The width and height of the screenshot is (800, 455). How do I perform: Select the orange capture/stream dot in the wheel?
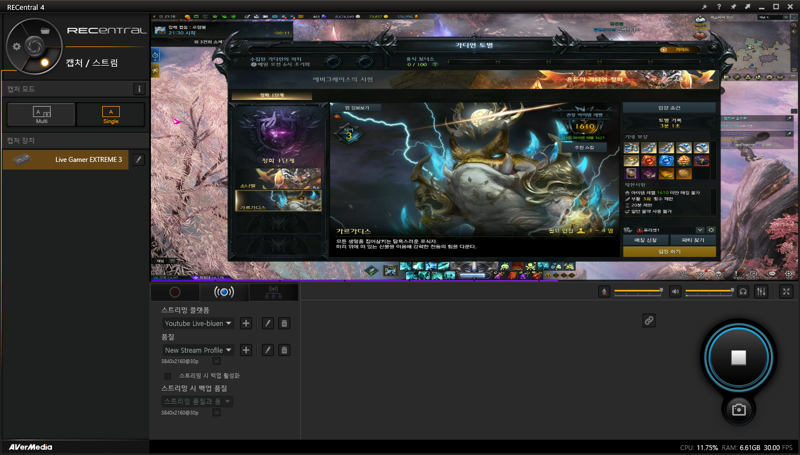tap(45, 62)
